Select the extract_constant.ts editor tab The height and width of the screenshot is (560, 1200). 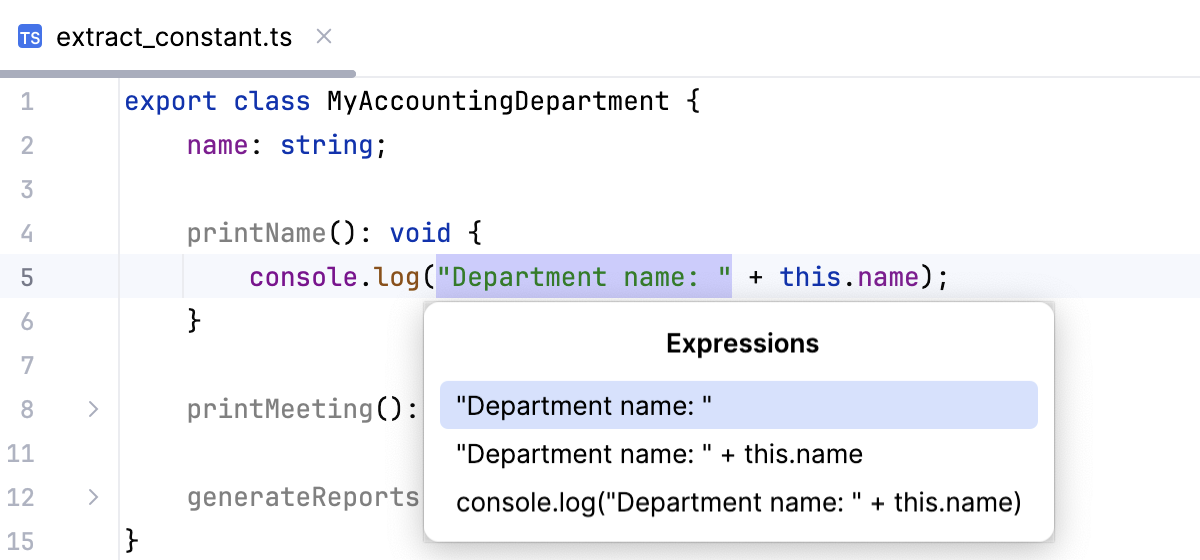coord(174,38)
